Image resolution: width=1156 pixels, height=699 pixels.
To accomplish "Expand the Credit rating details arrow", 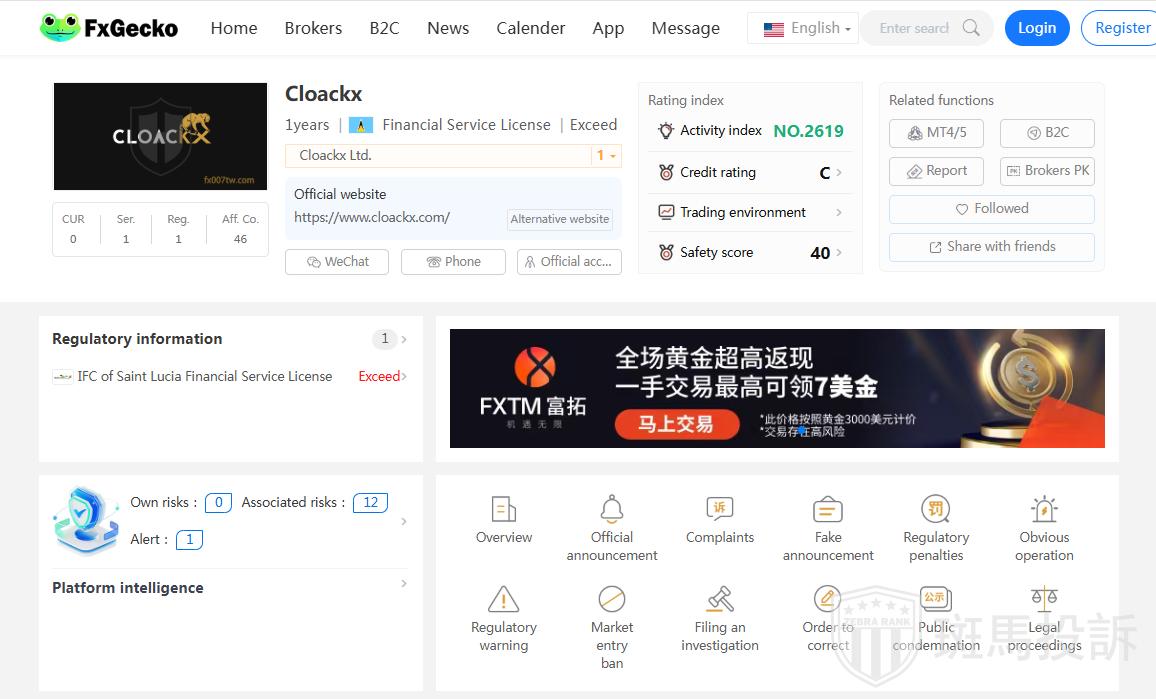I will (x=838, y=173).
